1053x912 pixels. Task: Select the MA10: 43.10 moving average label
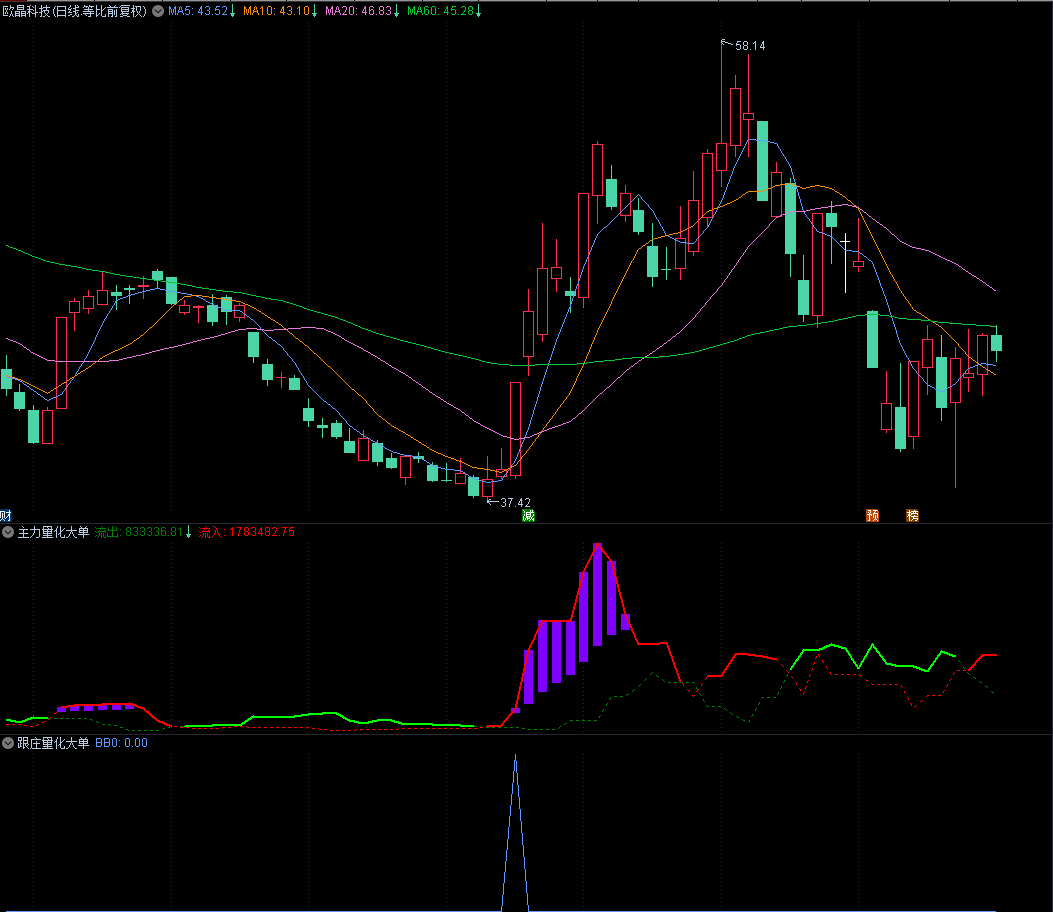point(277,11)
